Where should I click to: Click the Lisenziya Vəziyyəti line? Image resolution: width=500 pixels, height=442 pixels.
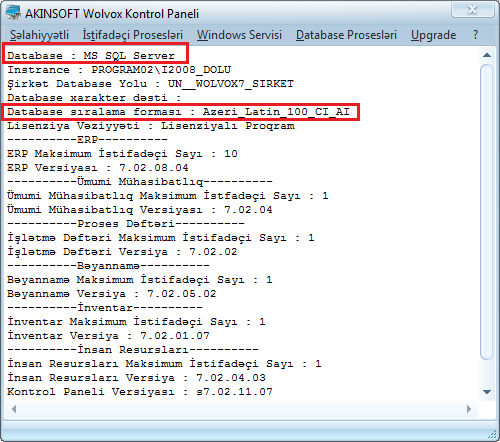[x=151, y=126]
